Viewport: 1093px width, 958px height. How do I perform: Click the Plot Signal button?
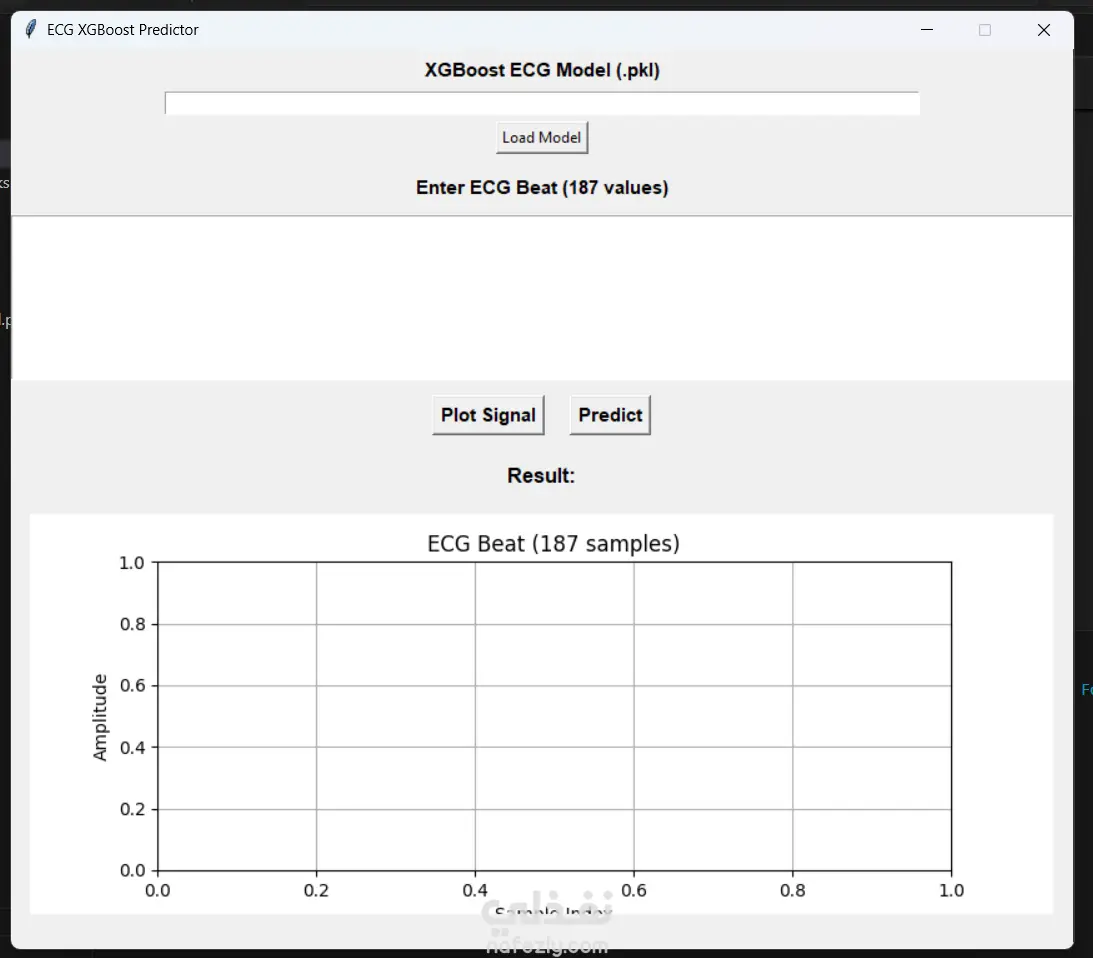[x=488, y=415]
